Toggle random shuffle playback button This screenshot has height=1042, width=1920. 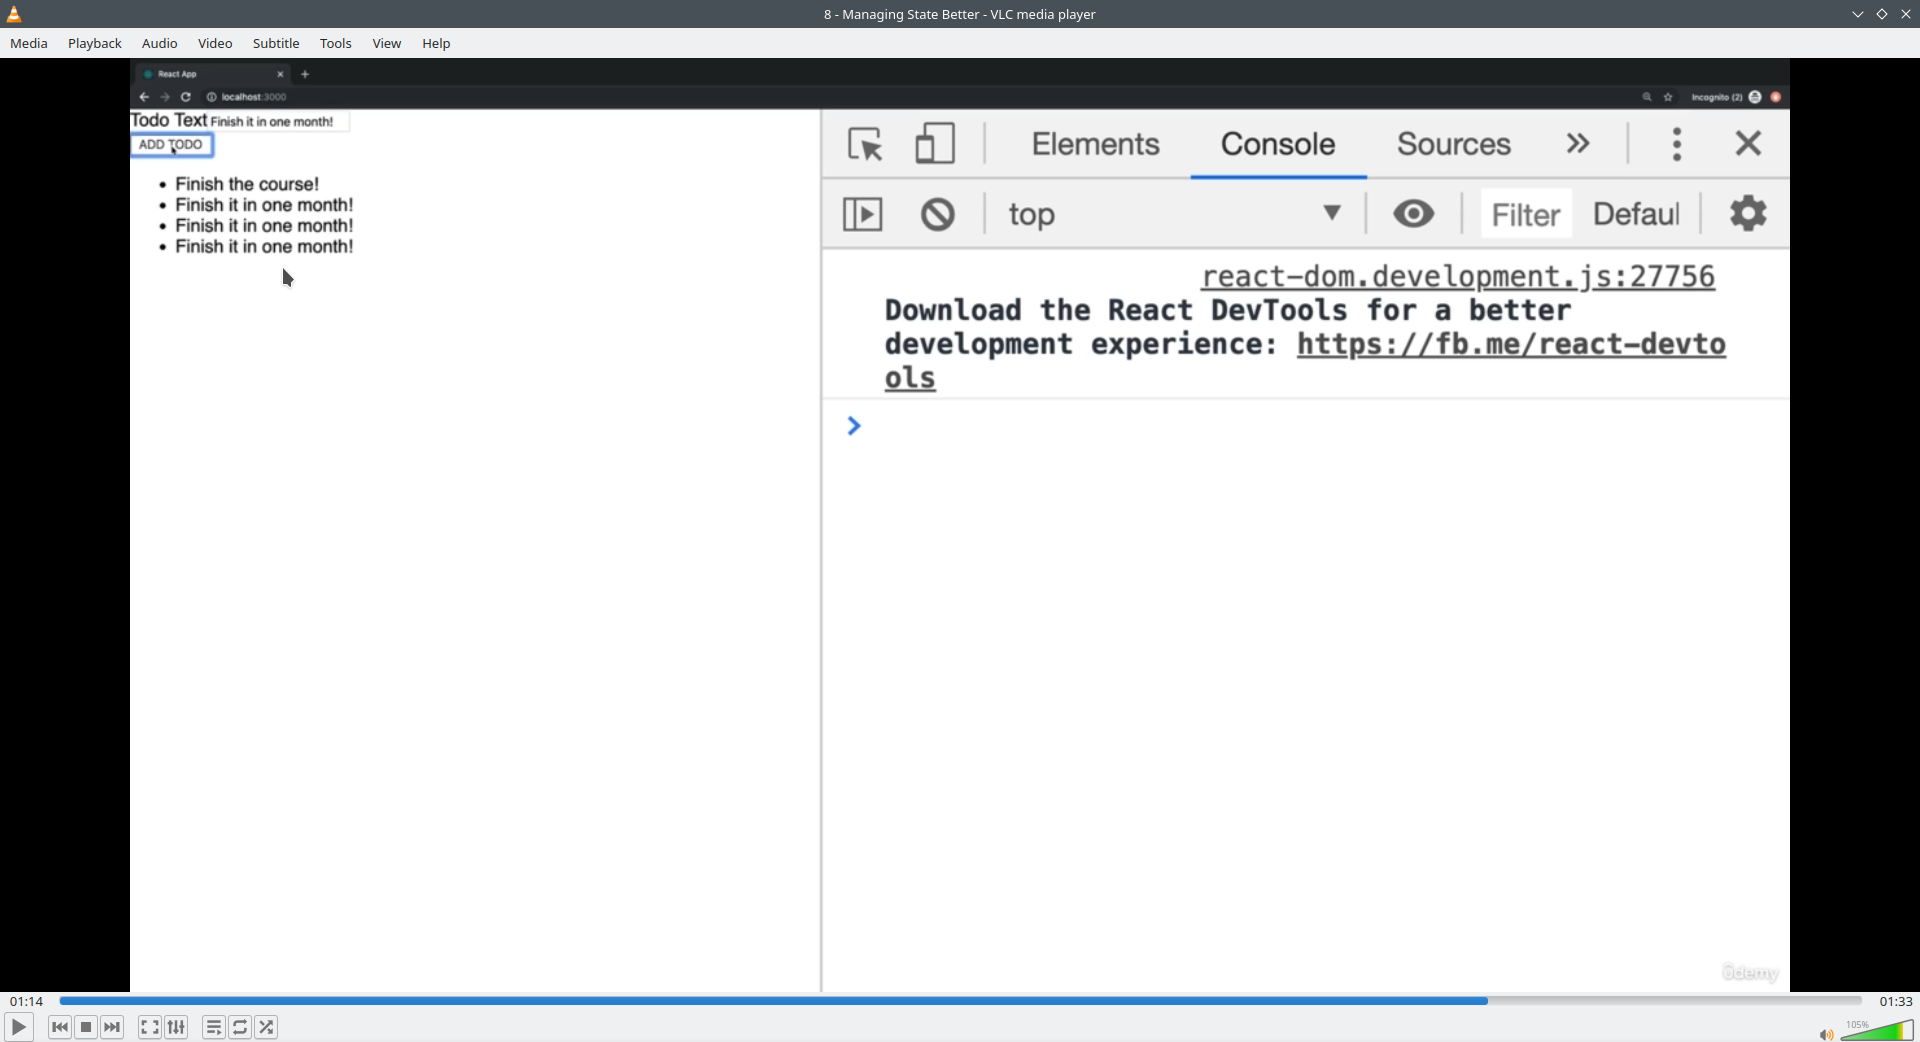[x=266, y=1027]
